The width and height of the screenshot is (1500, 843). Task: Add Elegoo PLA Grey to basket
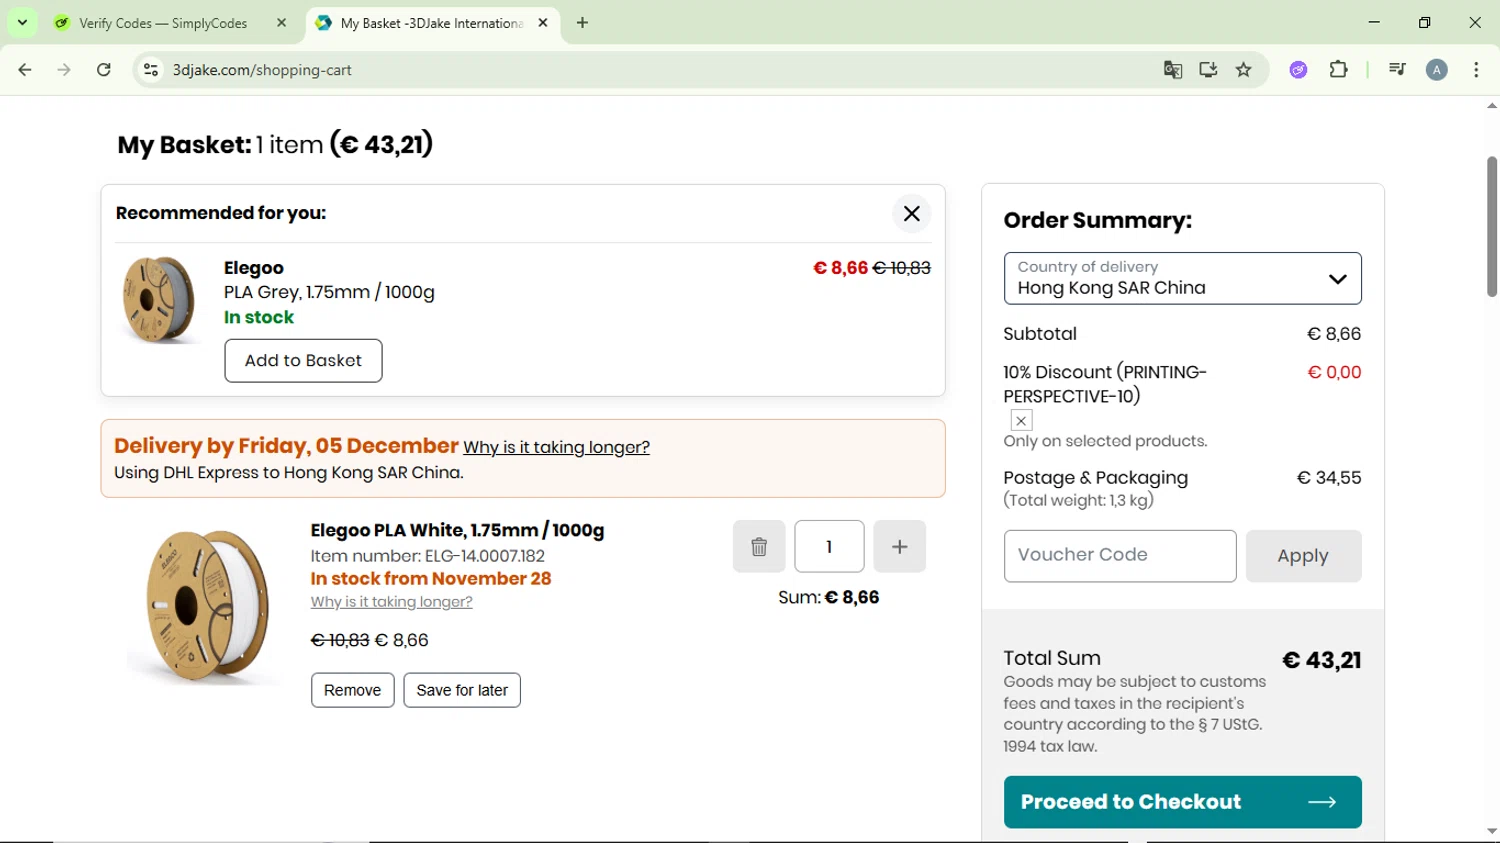click(303, 361)
